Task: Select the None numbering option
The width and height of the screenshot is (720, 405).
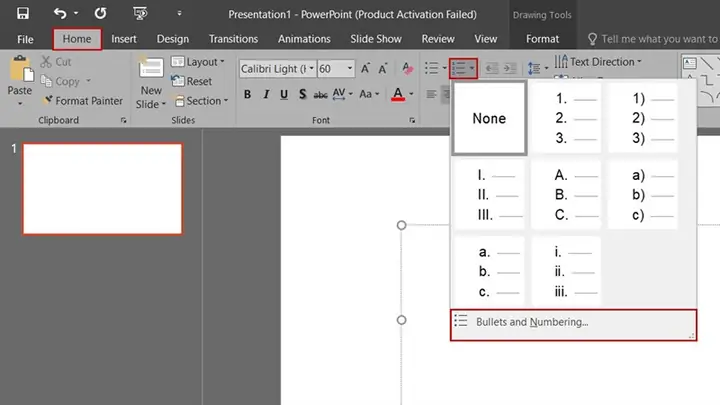Action: point(489,118)
